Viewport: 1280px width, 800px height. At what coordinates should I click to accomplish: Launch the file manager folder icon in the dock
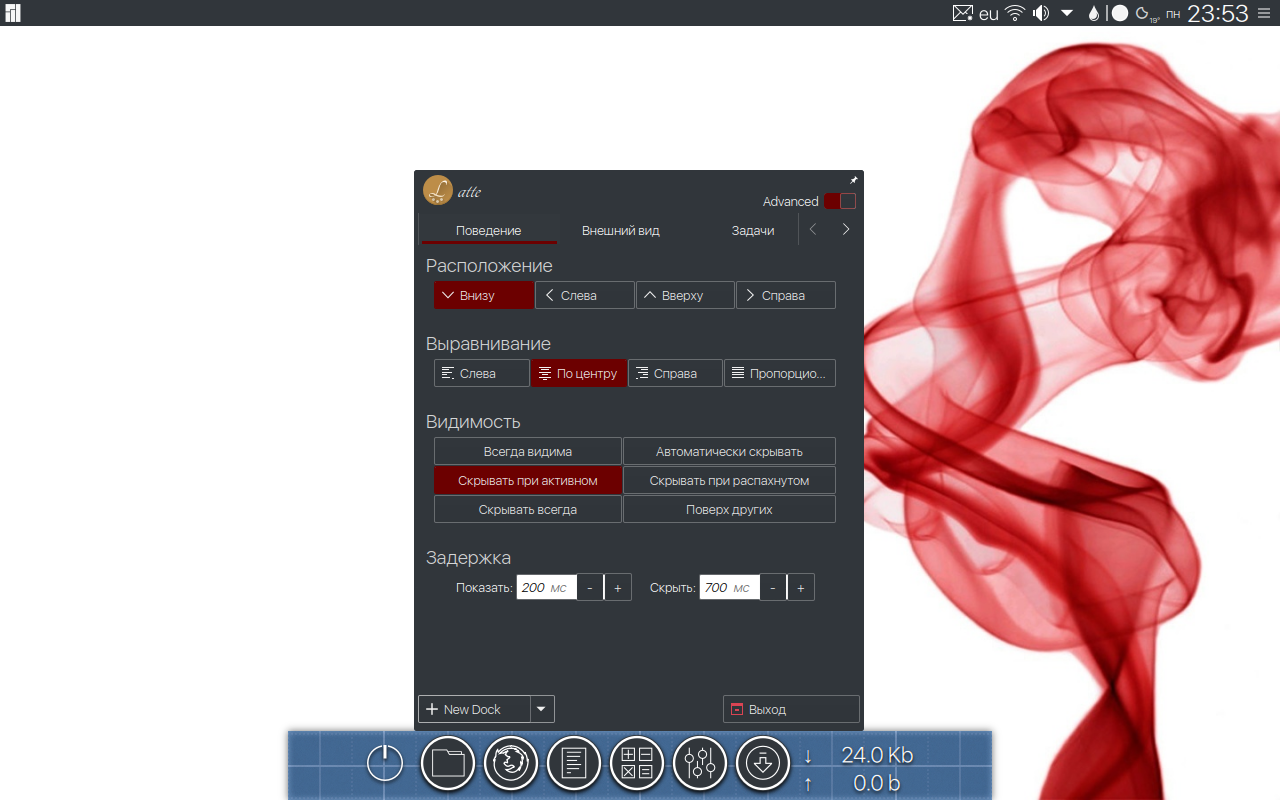(x=448, y=764)
